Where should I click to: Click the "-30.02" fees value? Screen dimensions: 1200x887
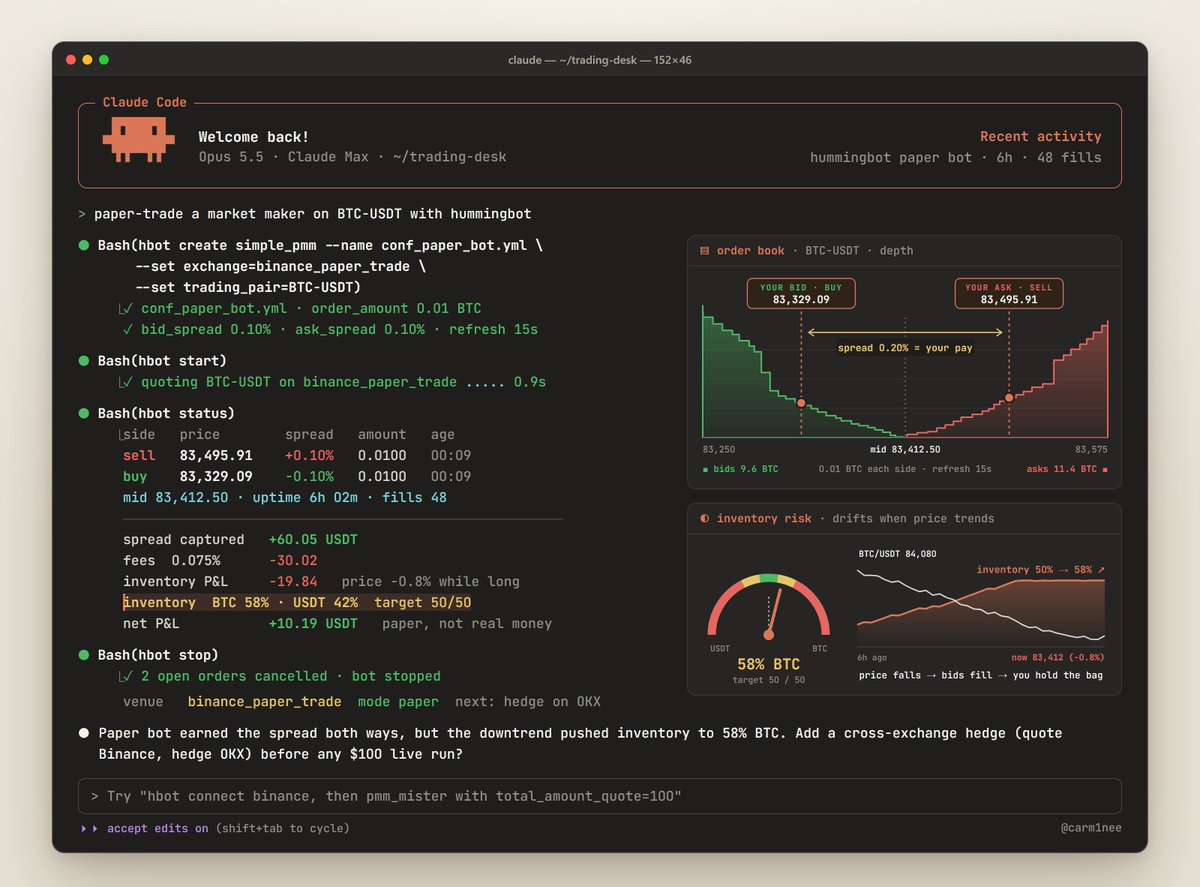[293, 561]
